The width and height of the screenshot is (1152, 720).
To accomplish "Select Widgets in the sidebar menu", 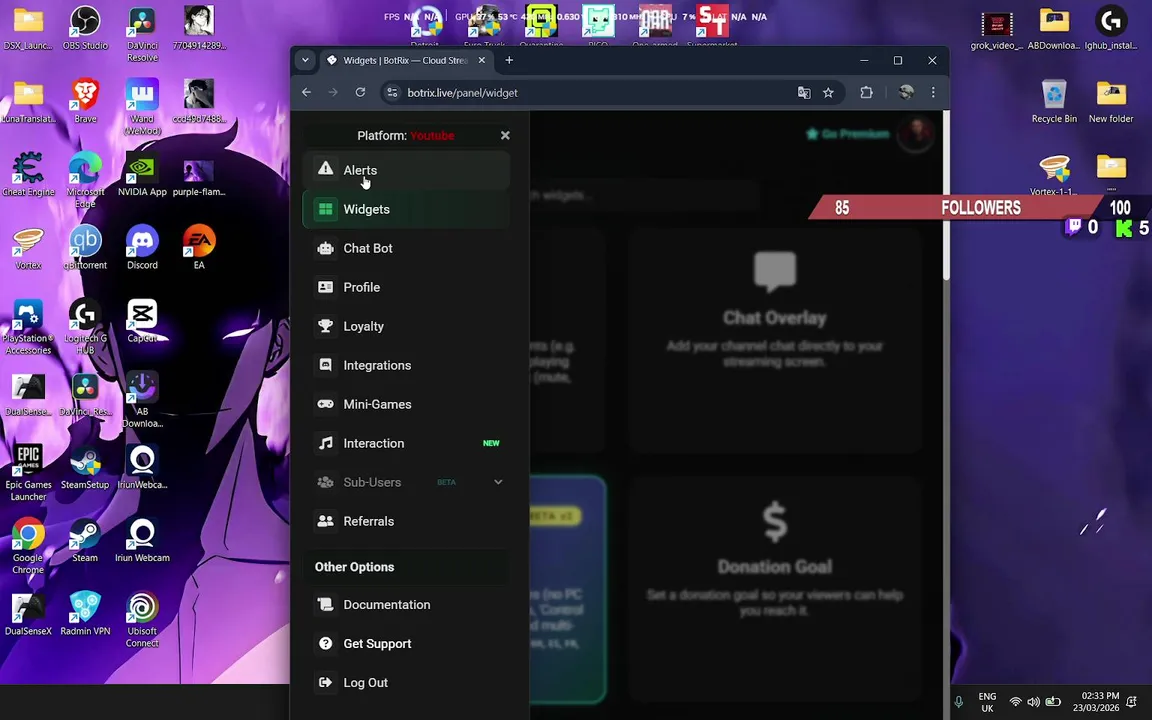I will pos(406,209).
